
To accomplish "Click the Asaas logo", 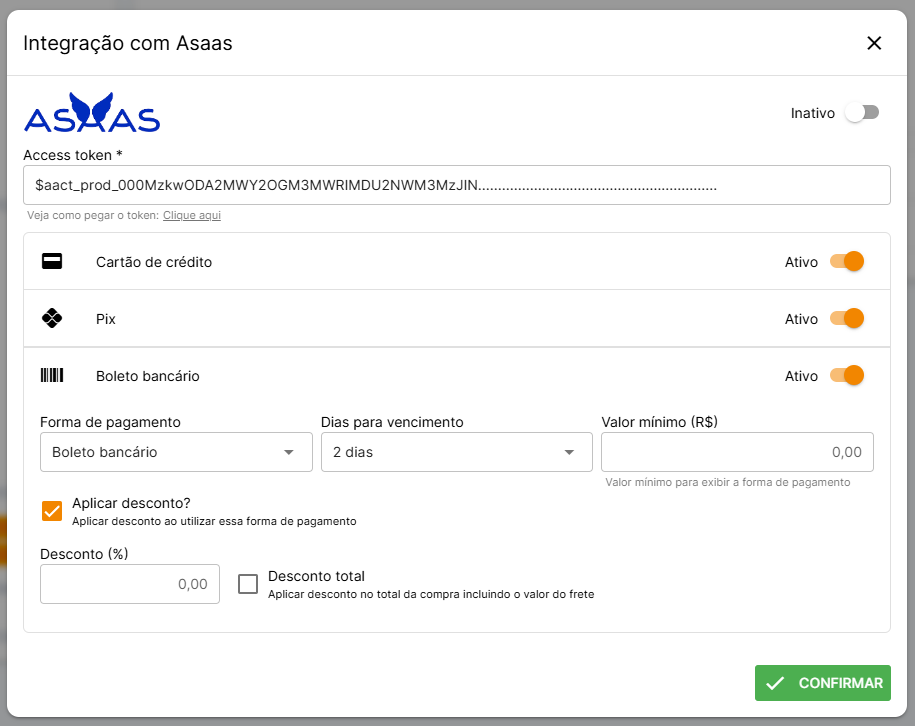I will tap(92, 113).
